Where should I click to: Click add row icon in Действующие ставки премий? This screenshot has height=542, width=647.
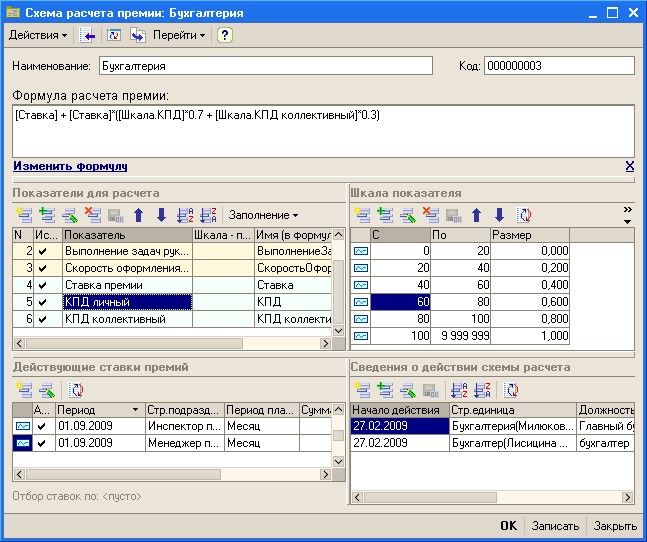click(23, 390)
